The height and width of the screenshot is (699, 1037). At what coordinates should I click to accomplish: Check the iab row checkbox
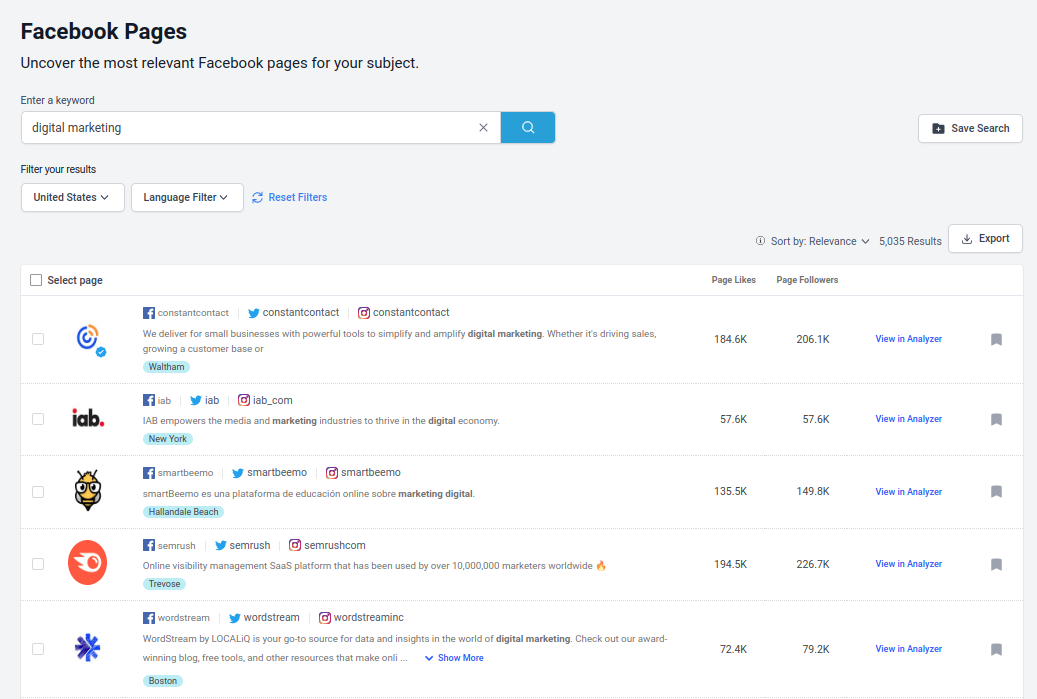38,419
